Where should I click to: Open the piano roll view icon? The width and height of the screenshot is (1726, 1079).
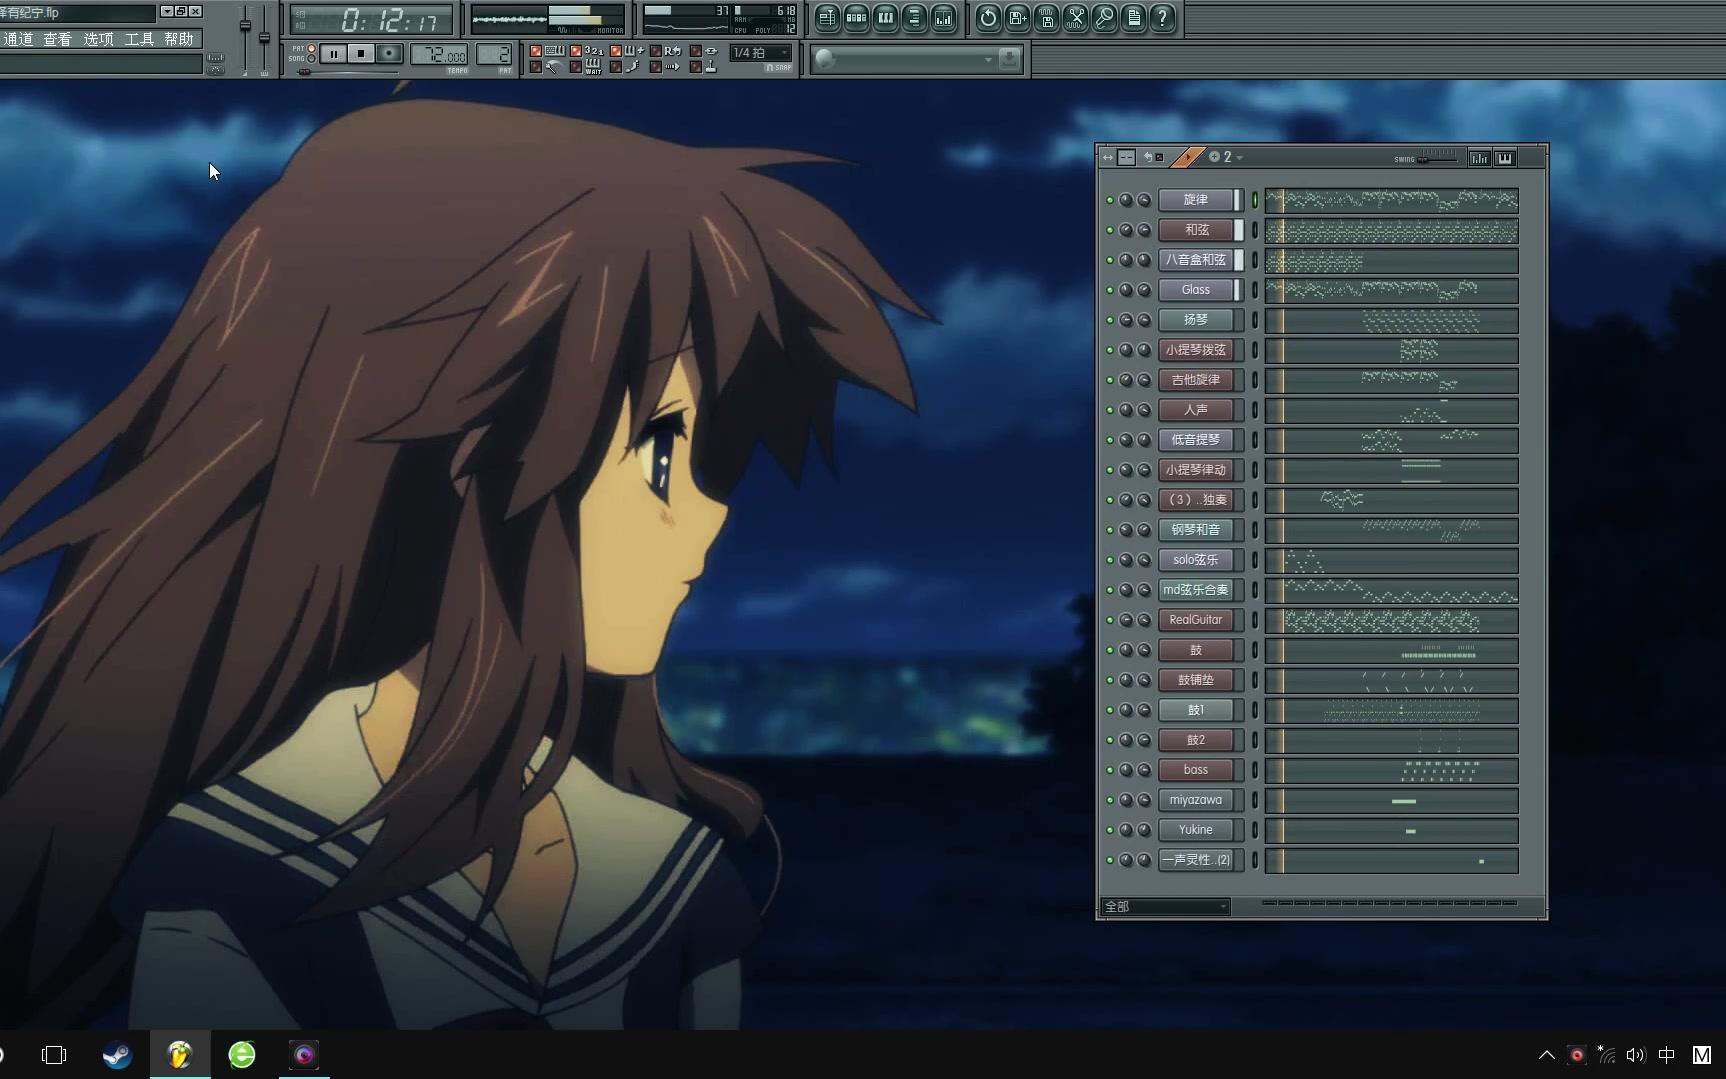[885, 18]
